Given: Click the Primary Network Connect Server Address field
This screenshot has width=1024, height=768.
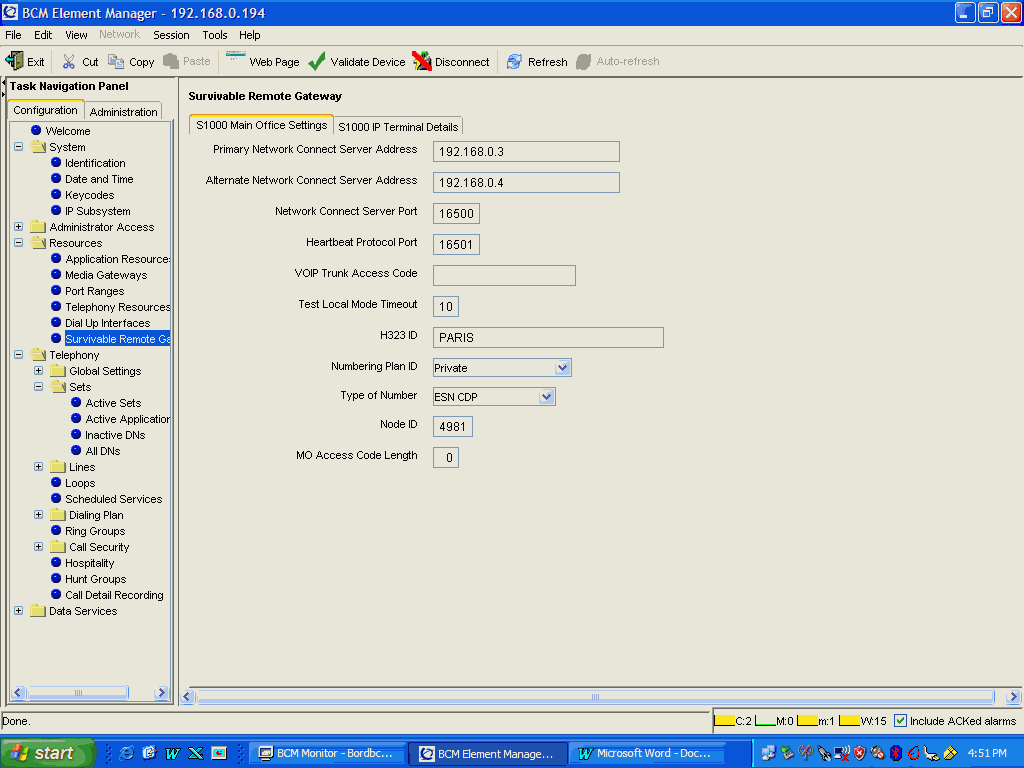Looking at the screenshot, I should [x=526, y=152].
